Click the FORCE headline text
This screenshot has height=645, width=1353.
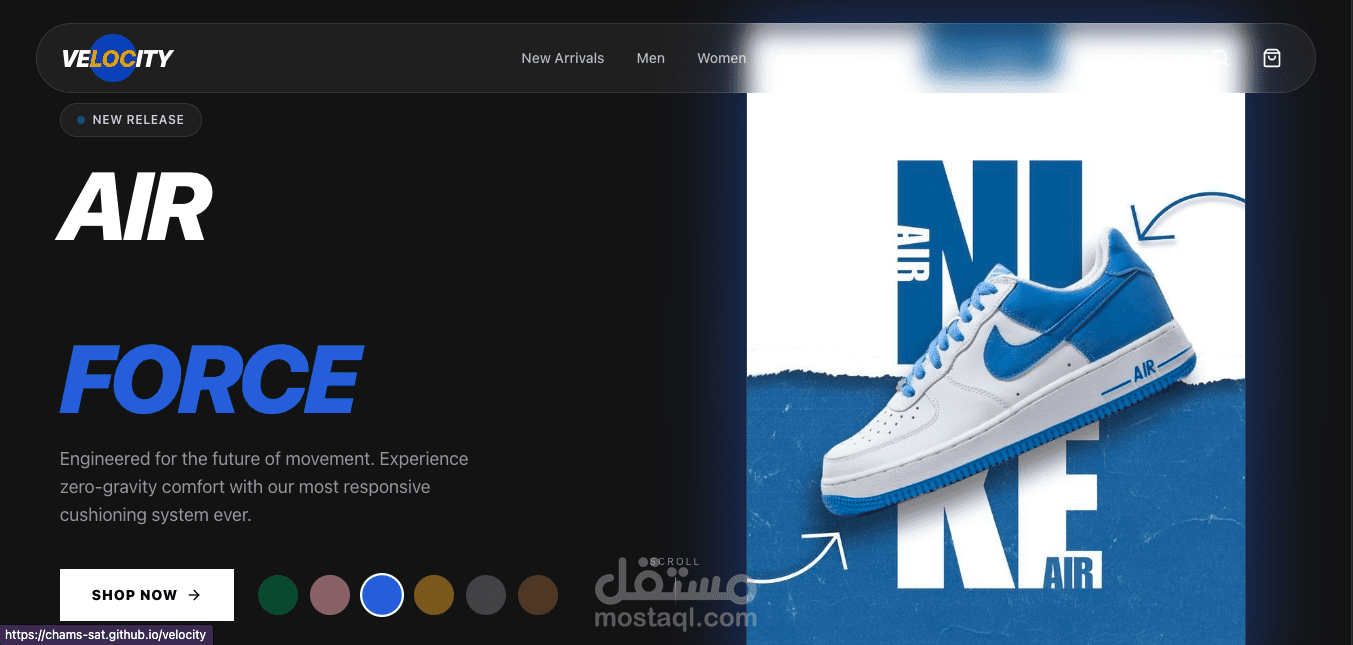click(211, 380)
